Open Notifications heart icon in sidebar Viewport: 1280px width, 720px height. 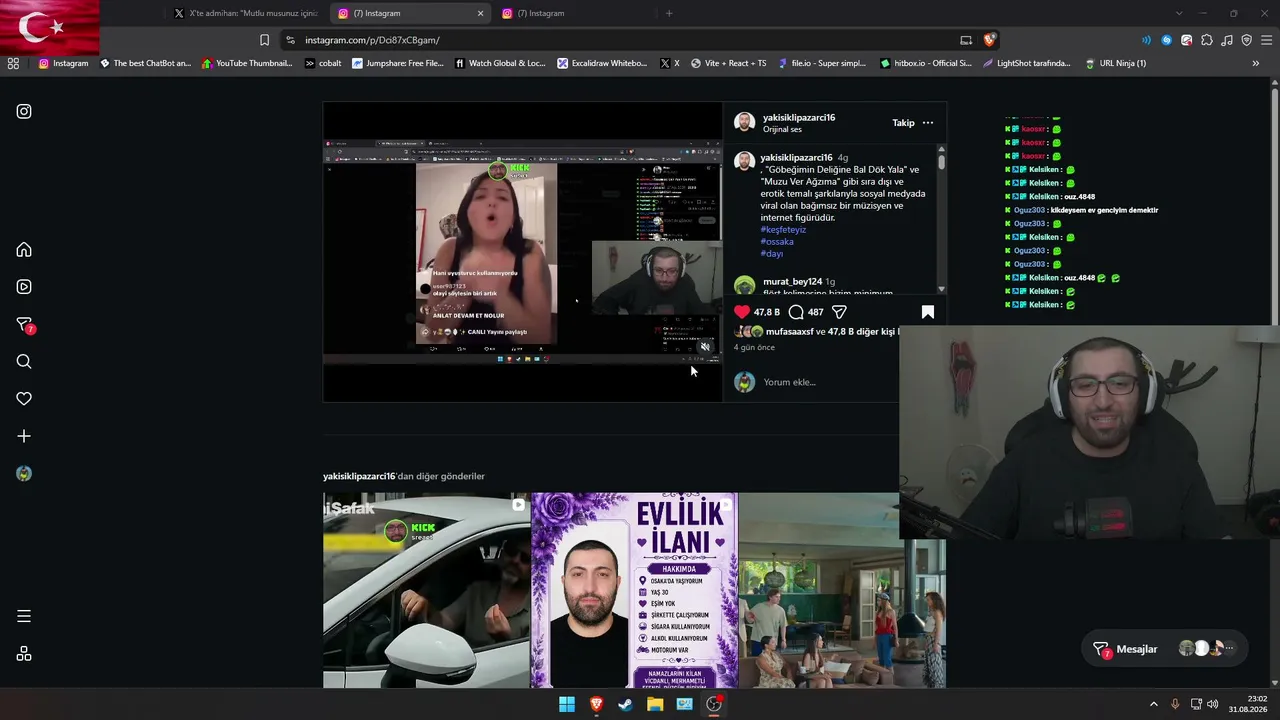click(x=24, y=399)
